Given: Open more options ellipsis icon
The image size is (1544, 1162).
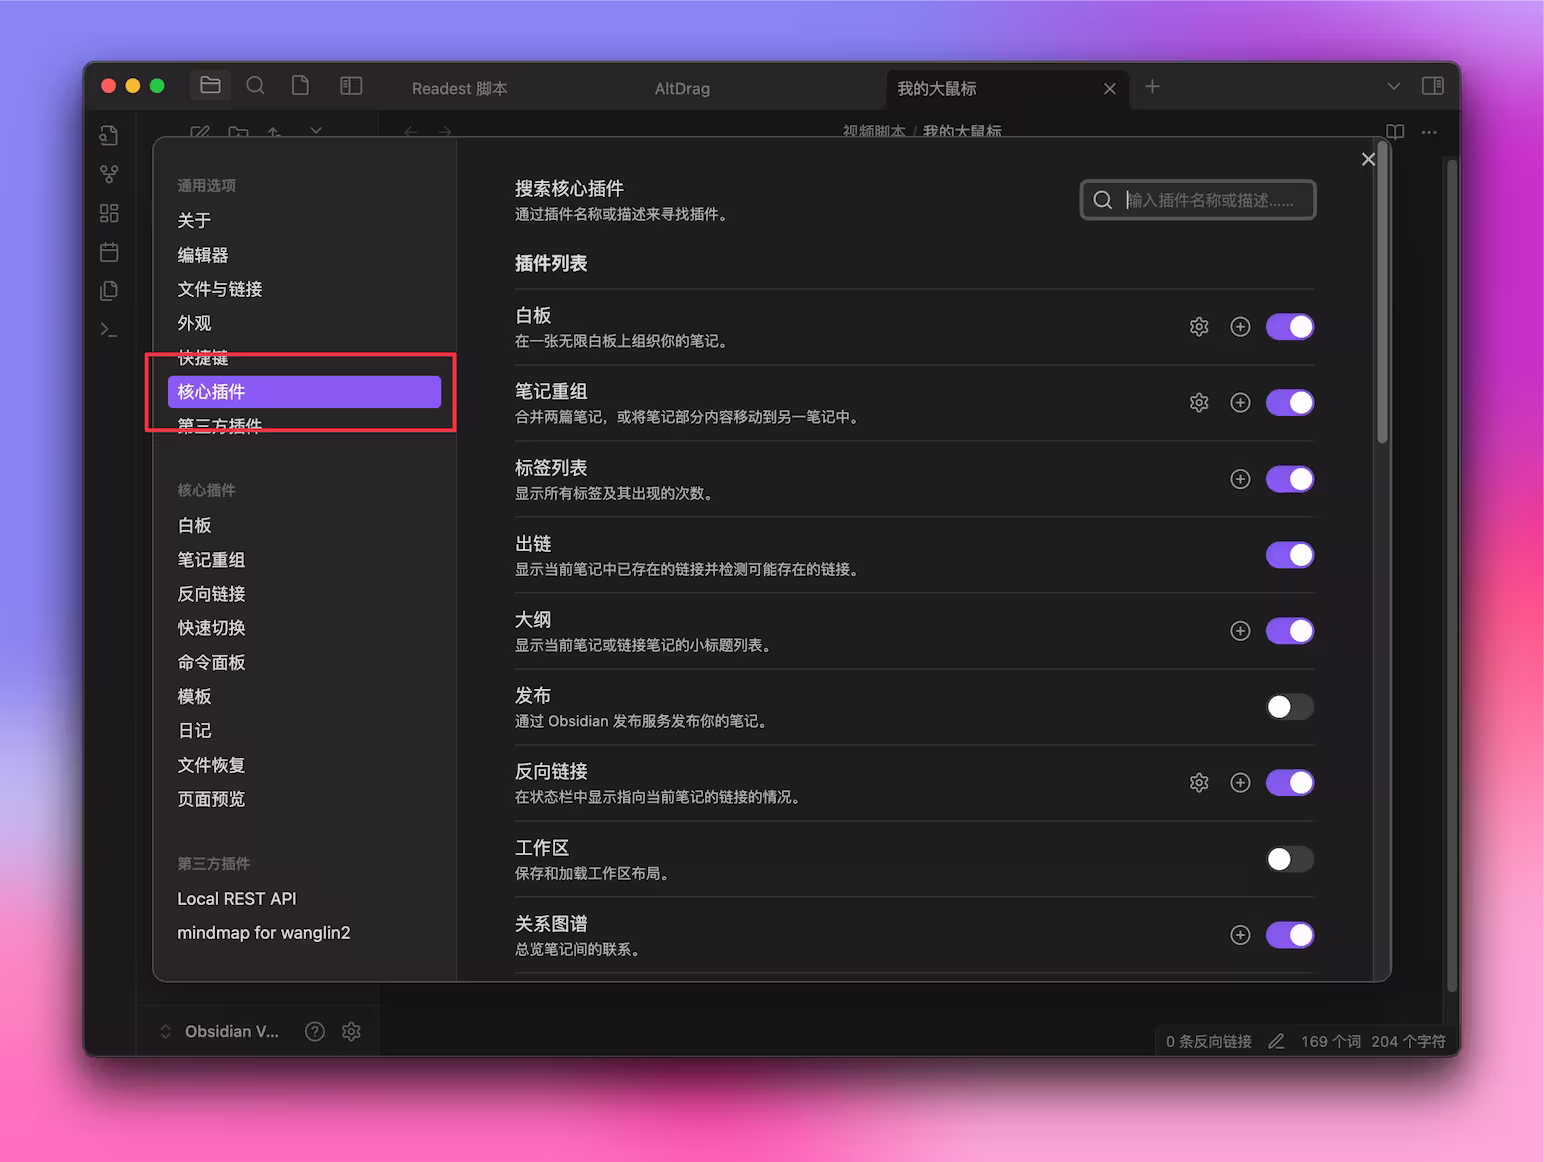Looking at the screenshot, I should [x=1429, y=132].
